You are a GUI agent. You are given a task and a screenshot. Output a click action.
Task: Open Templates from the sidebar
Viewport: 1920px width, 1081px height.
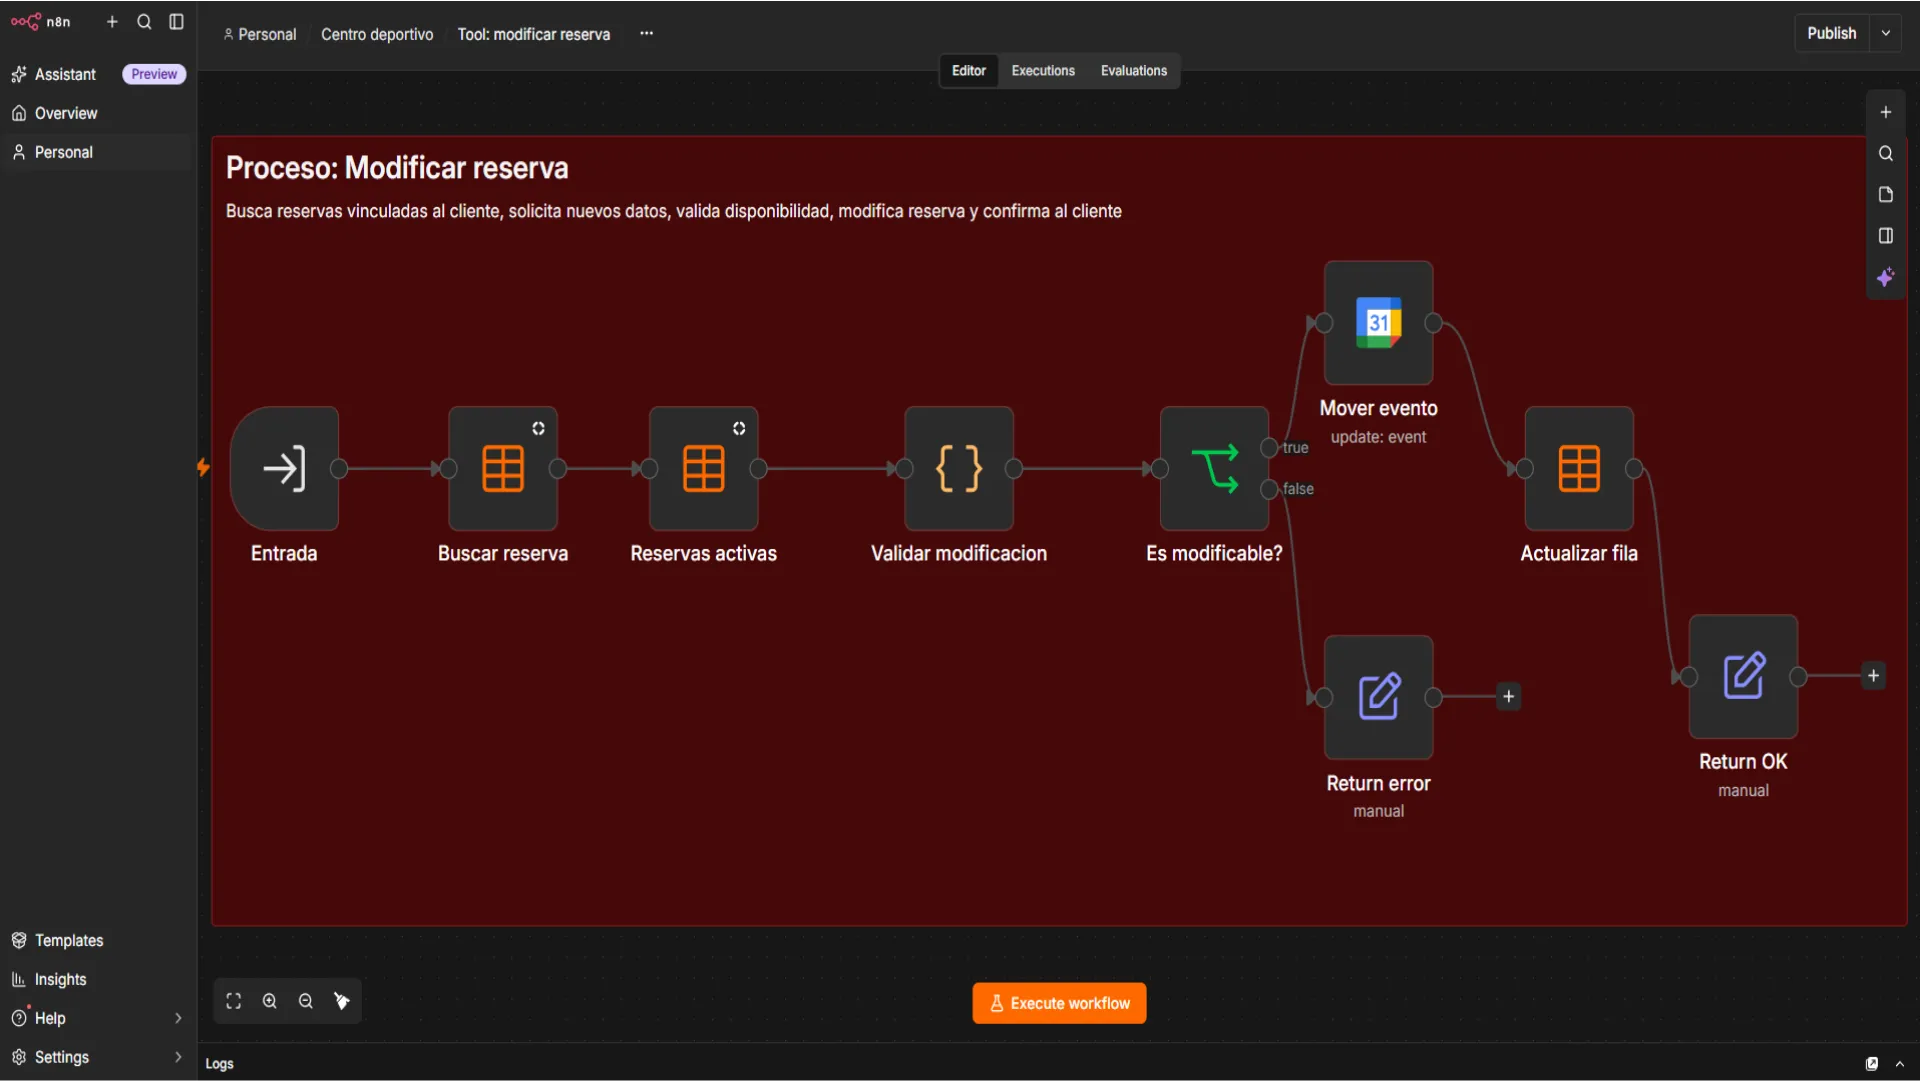click(98, 940)
